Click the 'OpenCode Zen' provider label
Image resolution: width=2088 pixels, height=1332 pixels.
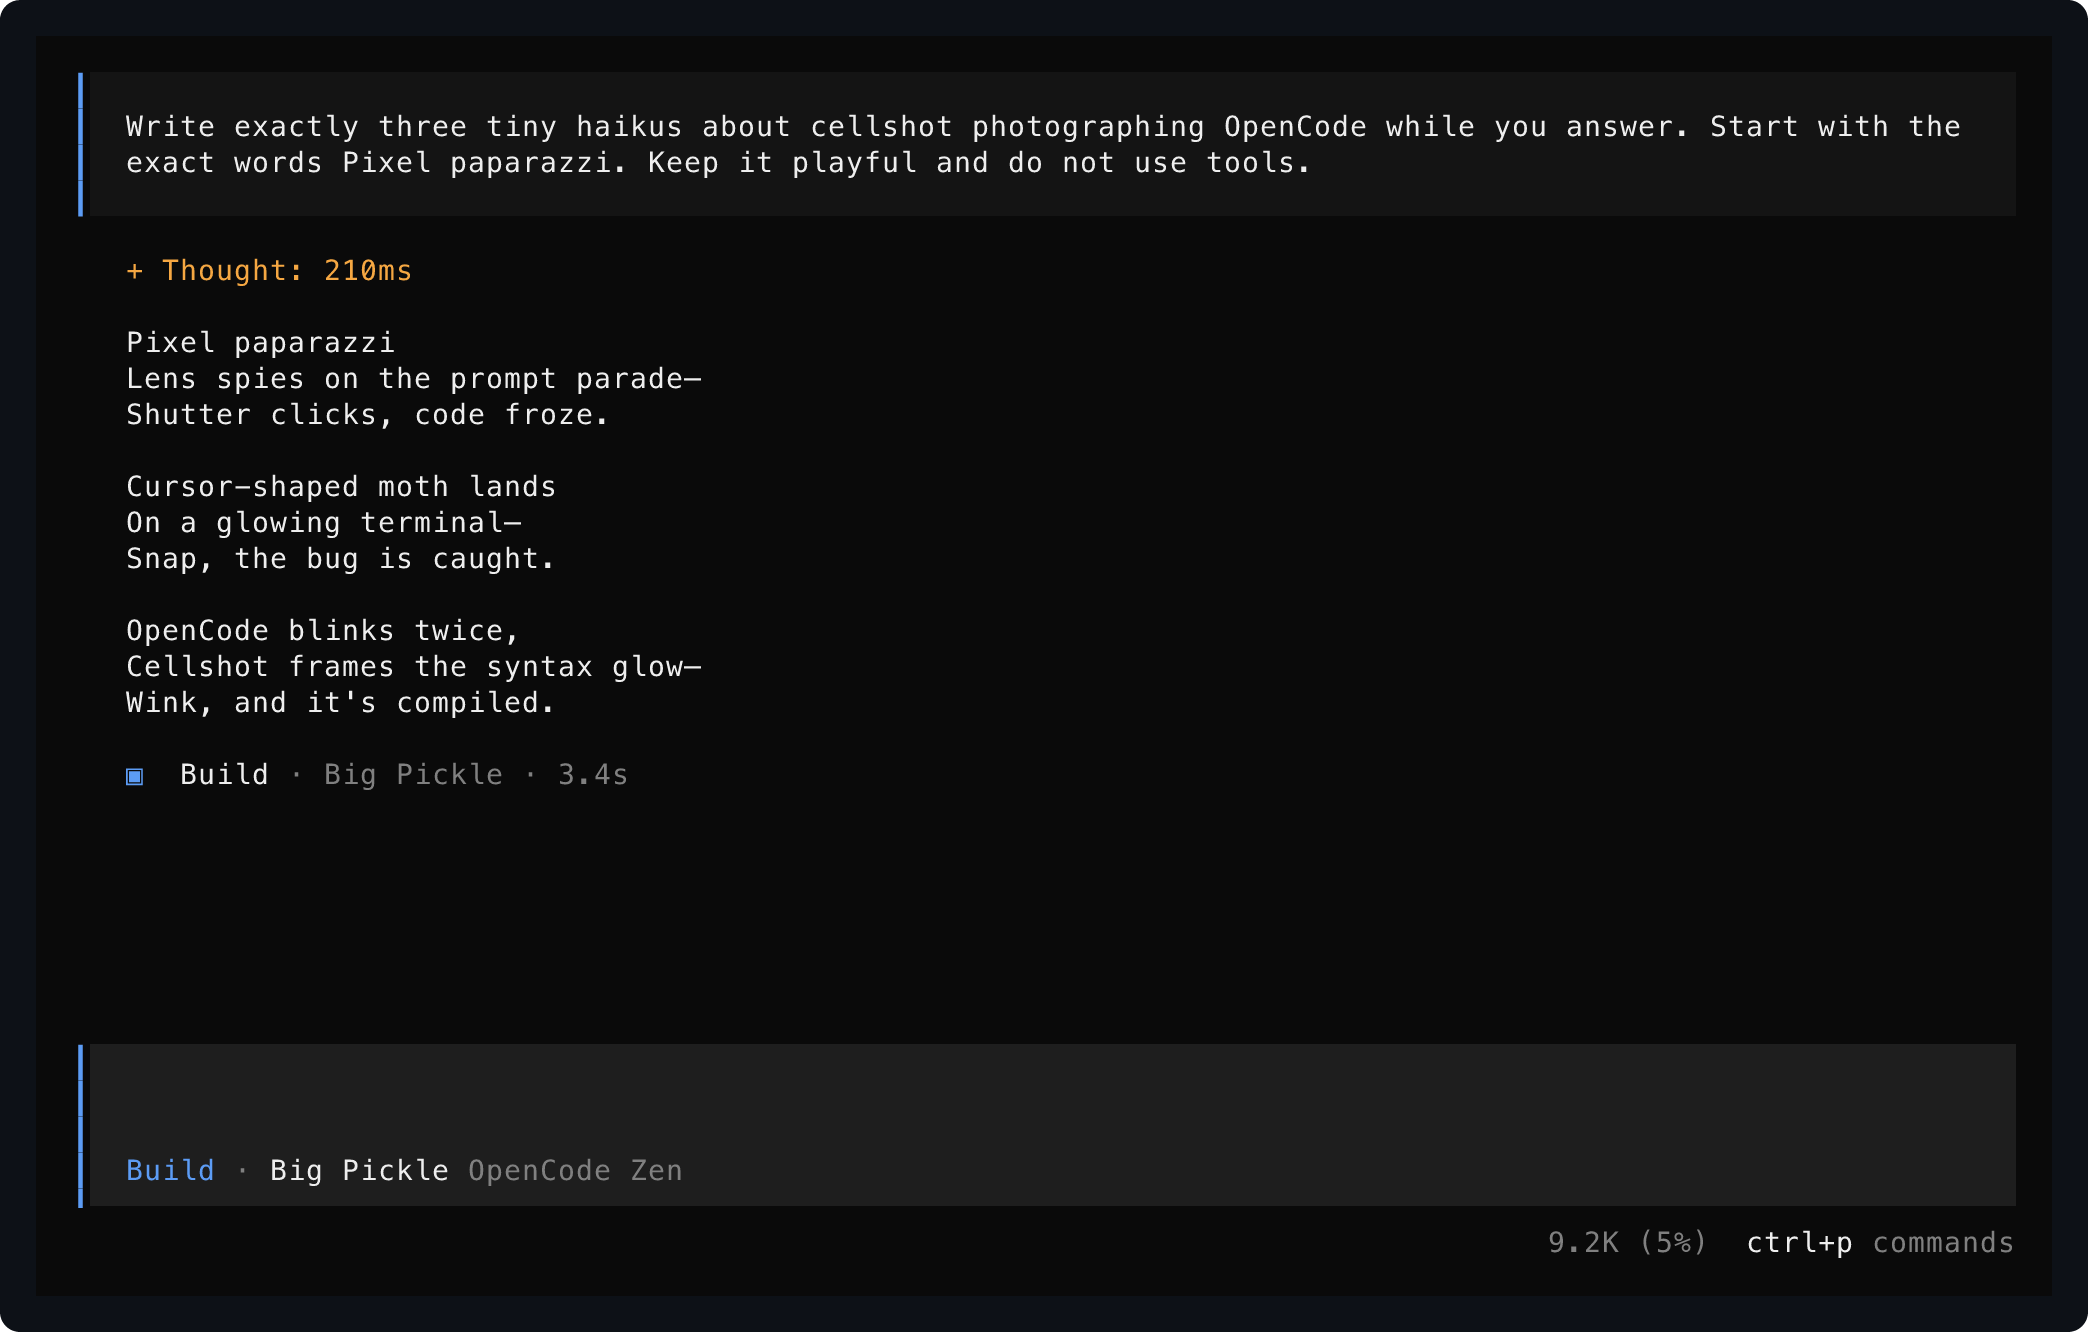575,1171
